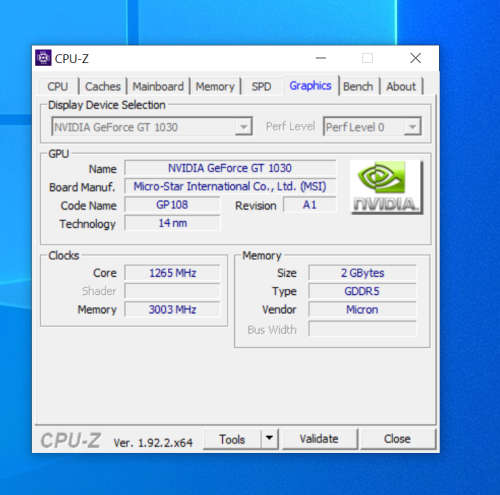The height and width of the screenshot is (495, 500).
Task: Minimize the CPU-Z window
Action: [321, 58]
